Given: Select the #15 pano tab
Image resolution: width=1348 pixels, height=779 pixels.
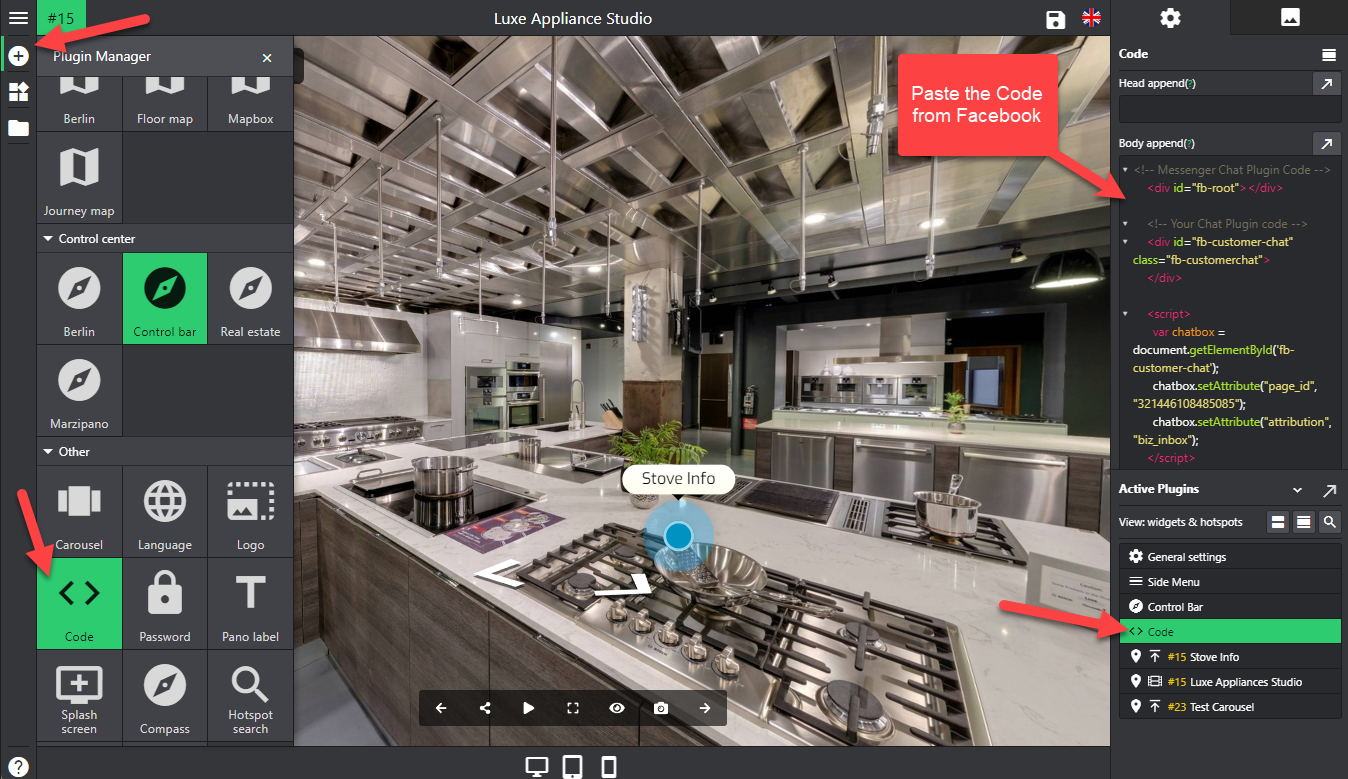Looking at the screenshot, I should 61,18.
